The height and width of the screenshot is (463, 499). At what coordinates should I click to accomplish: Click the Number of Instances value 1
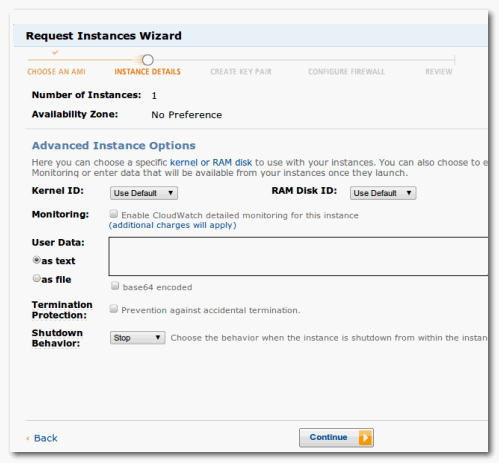pos(154,96)
